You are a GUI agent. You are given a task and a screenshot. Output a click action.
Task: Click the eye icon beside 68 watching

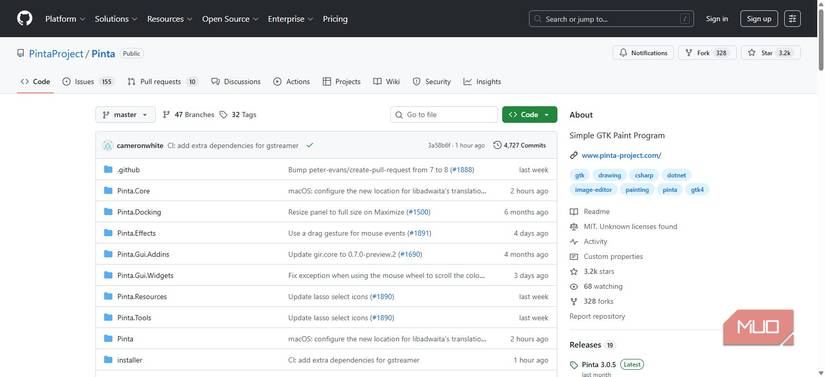pos(574,287)
